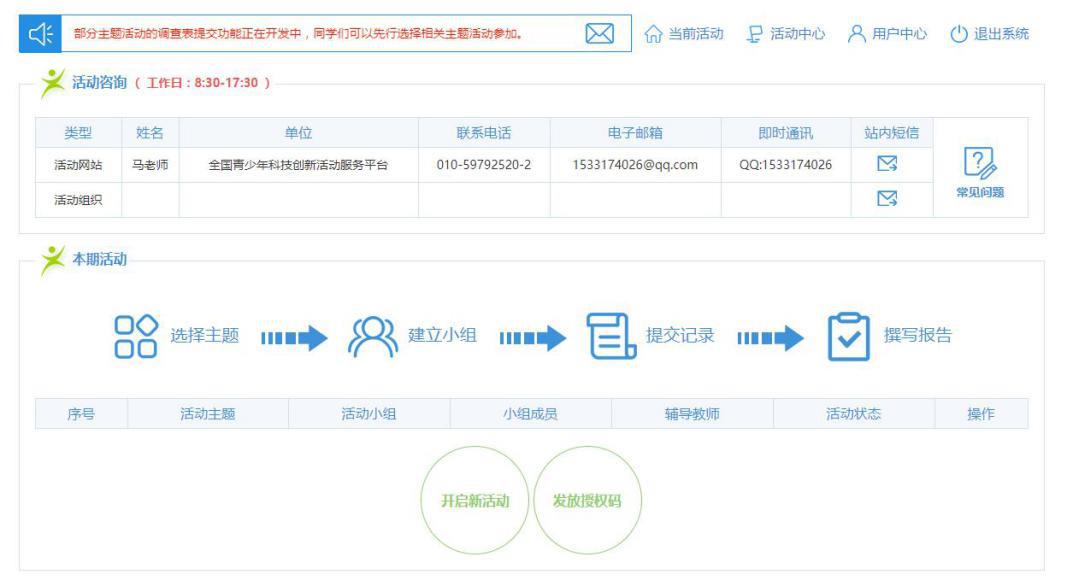
Task: Click the 本期活动 section heading
Action: [x=99, y=259]
